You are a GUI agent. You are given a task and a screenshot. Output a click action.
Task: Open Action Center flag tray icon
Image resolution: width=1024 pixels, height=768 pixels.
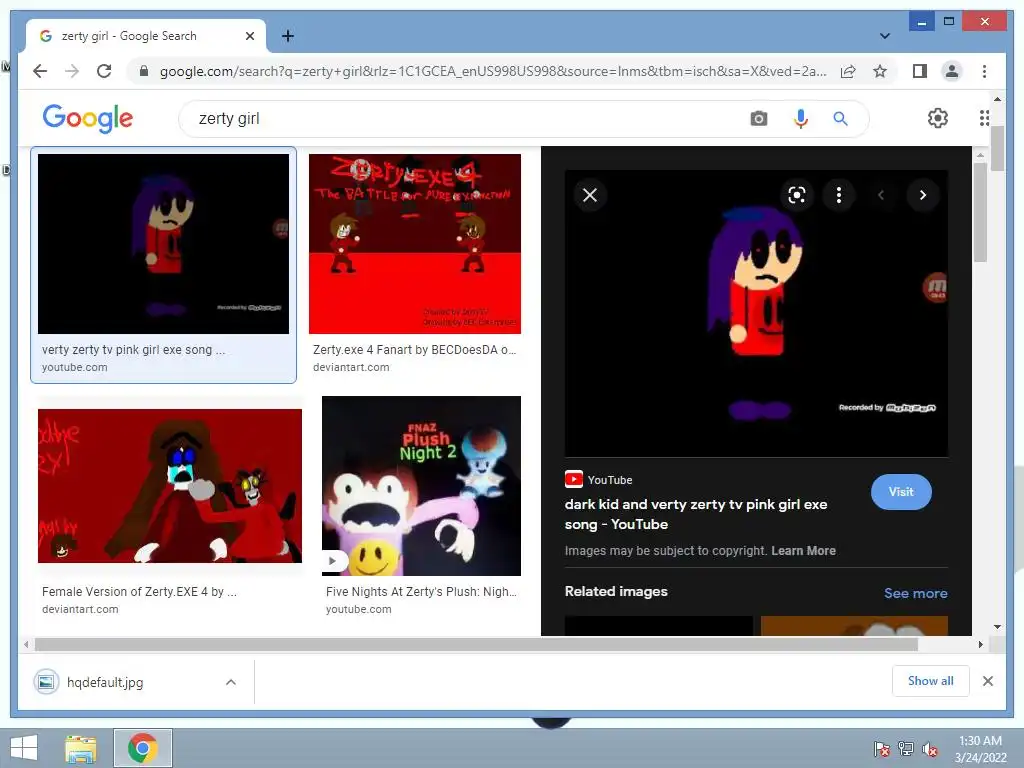[882, 749]
